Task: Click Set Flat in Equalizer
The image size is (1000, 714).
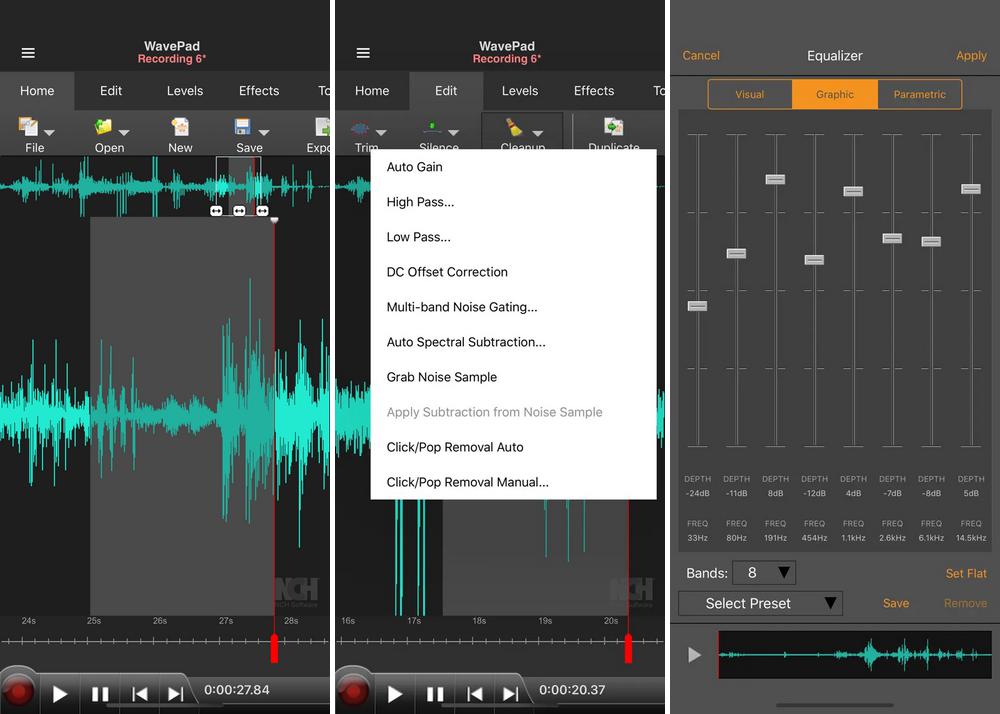Action: coord(966,574)
